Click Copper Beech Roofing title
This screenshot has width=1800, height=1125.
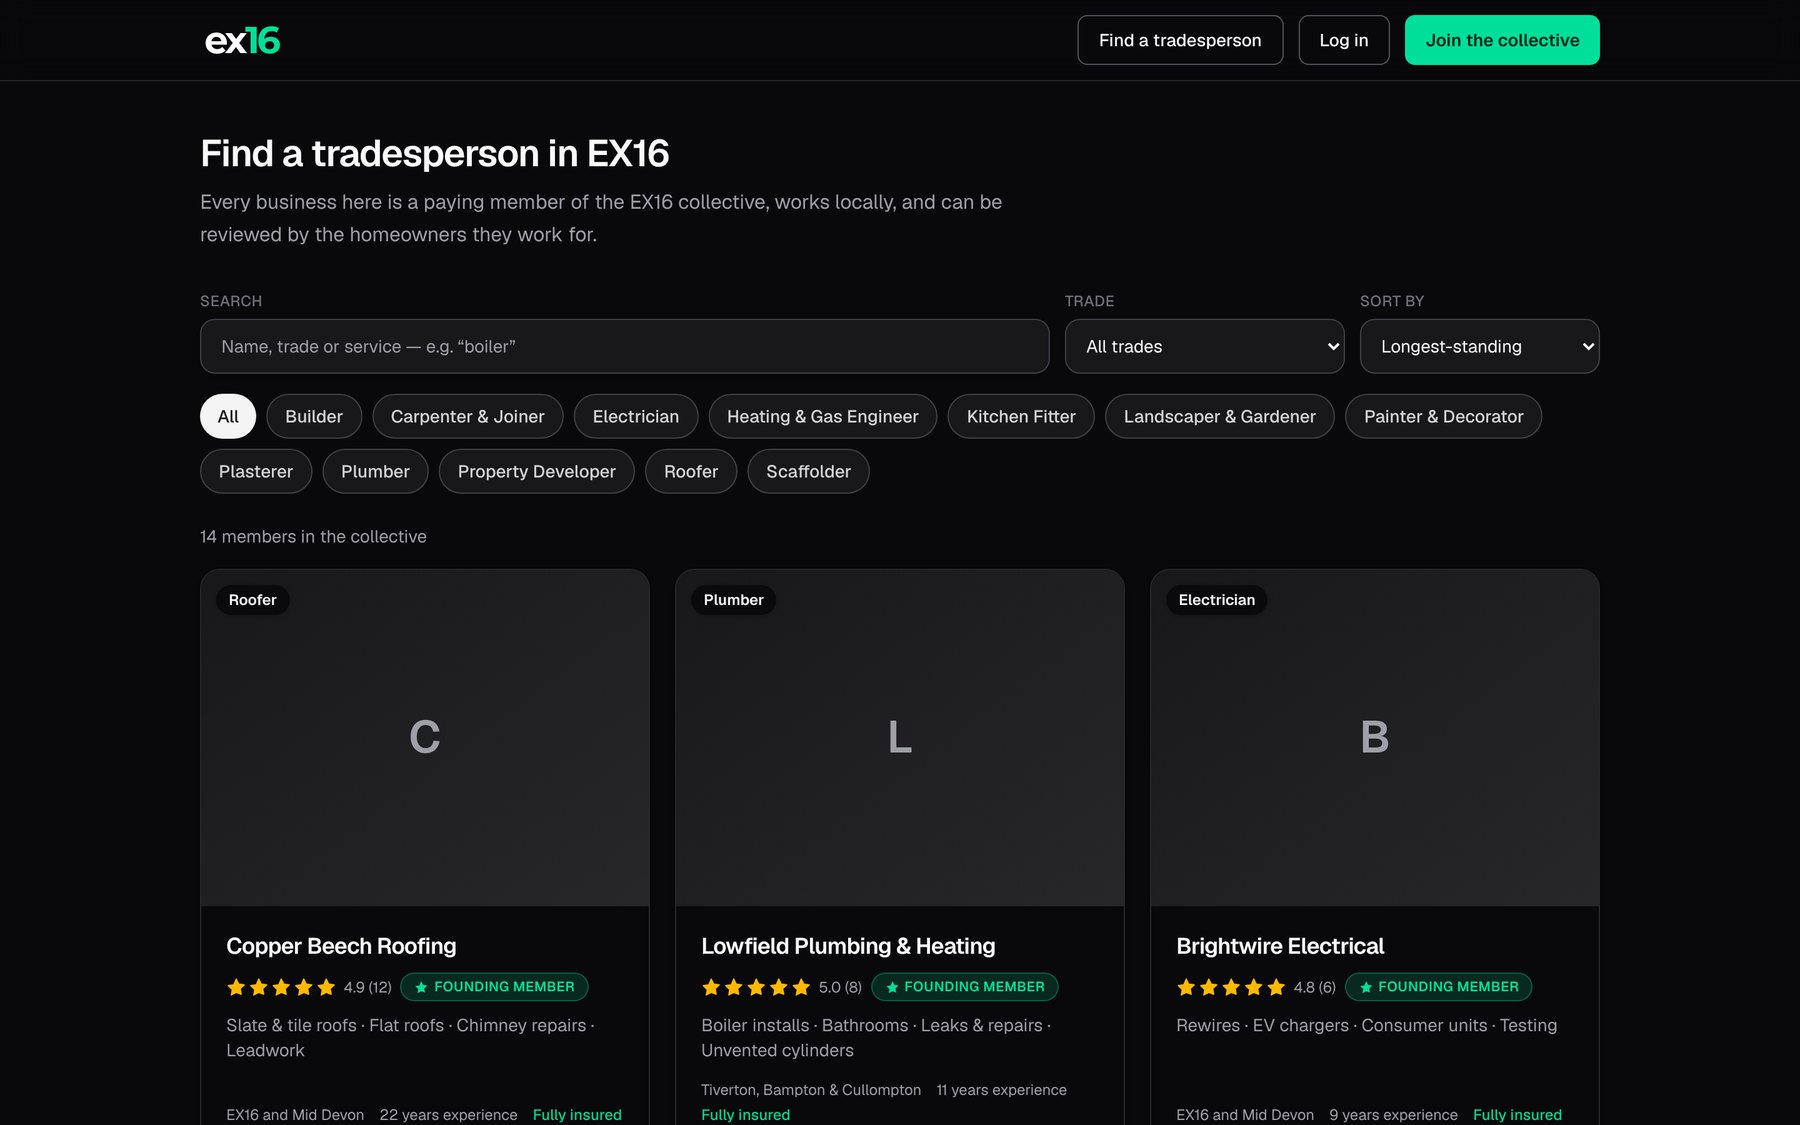(x=341, y=946)
